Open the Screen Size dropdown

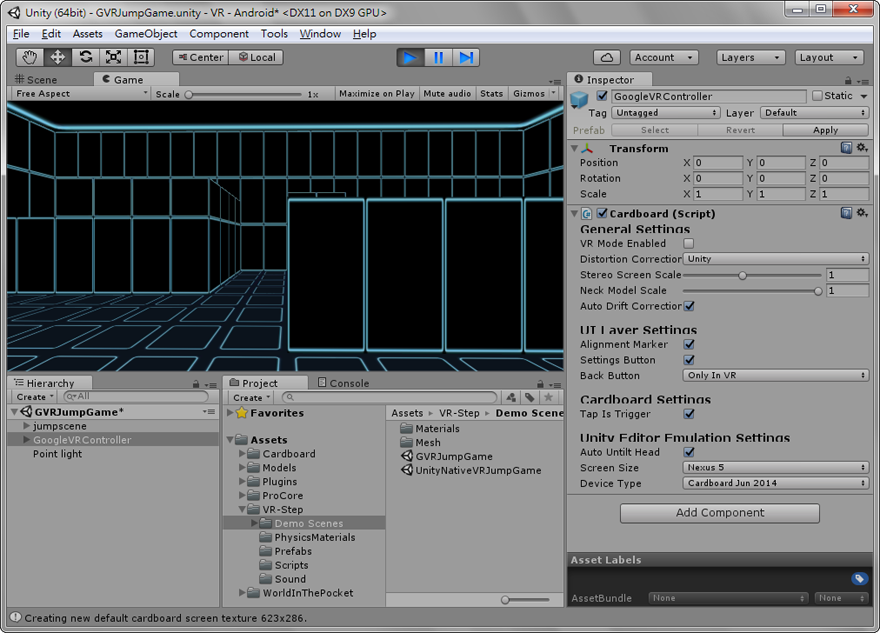776,467
